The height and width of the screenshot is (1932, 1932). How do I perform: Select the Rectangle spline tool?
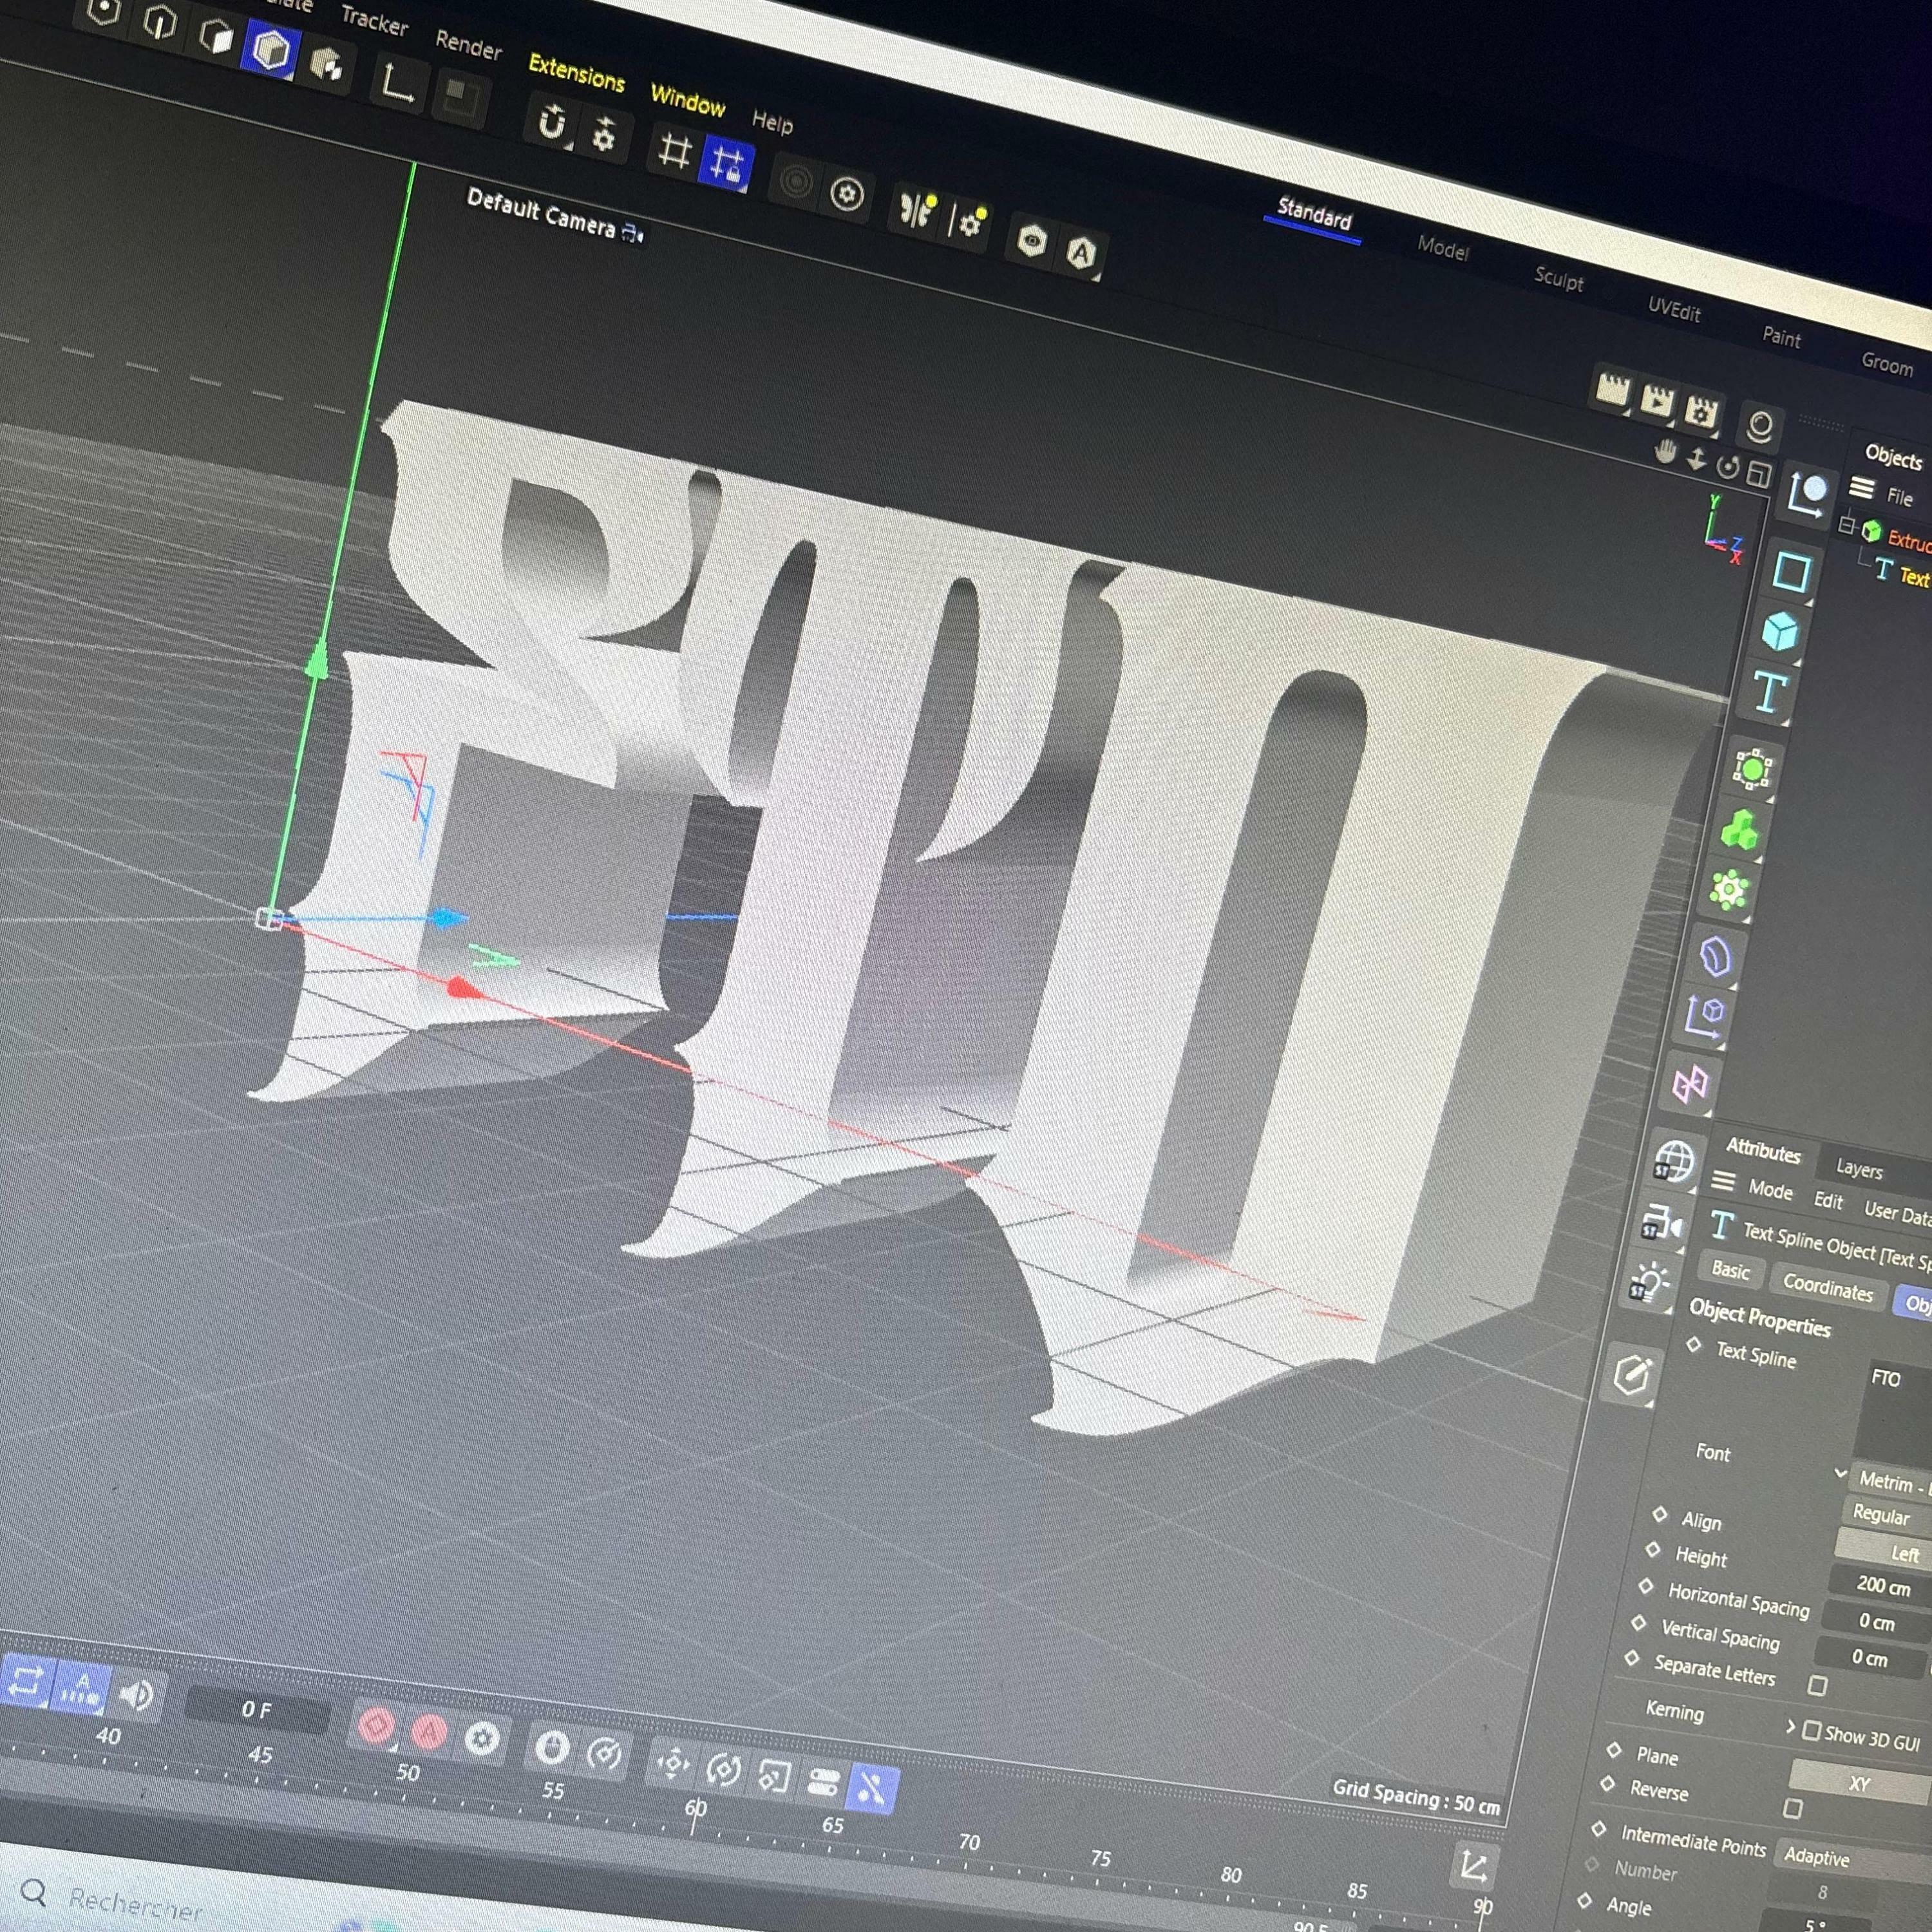(1791, 573)
